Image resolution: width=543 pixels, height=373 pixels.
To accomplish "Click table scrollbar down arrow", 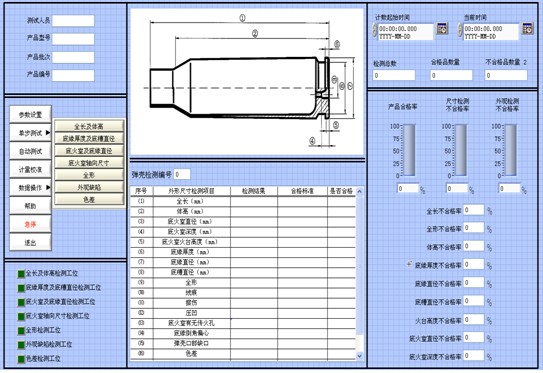I will click(360, 356).
